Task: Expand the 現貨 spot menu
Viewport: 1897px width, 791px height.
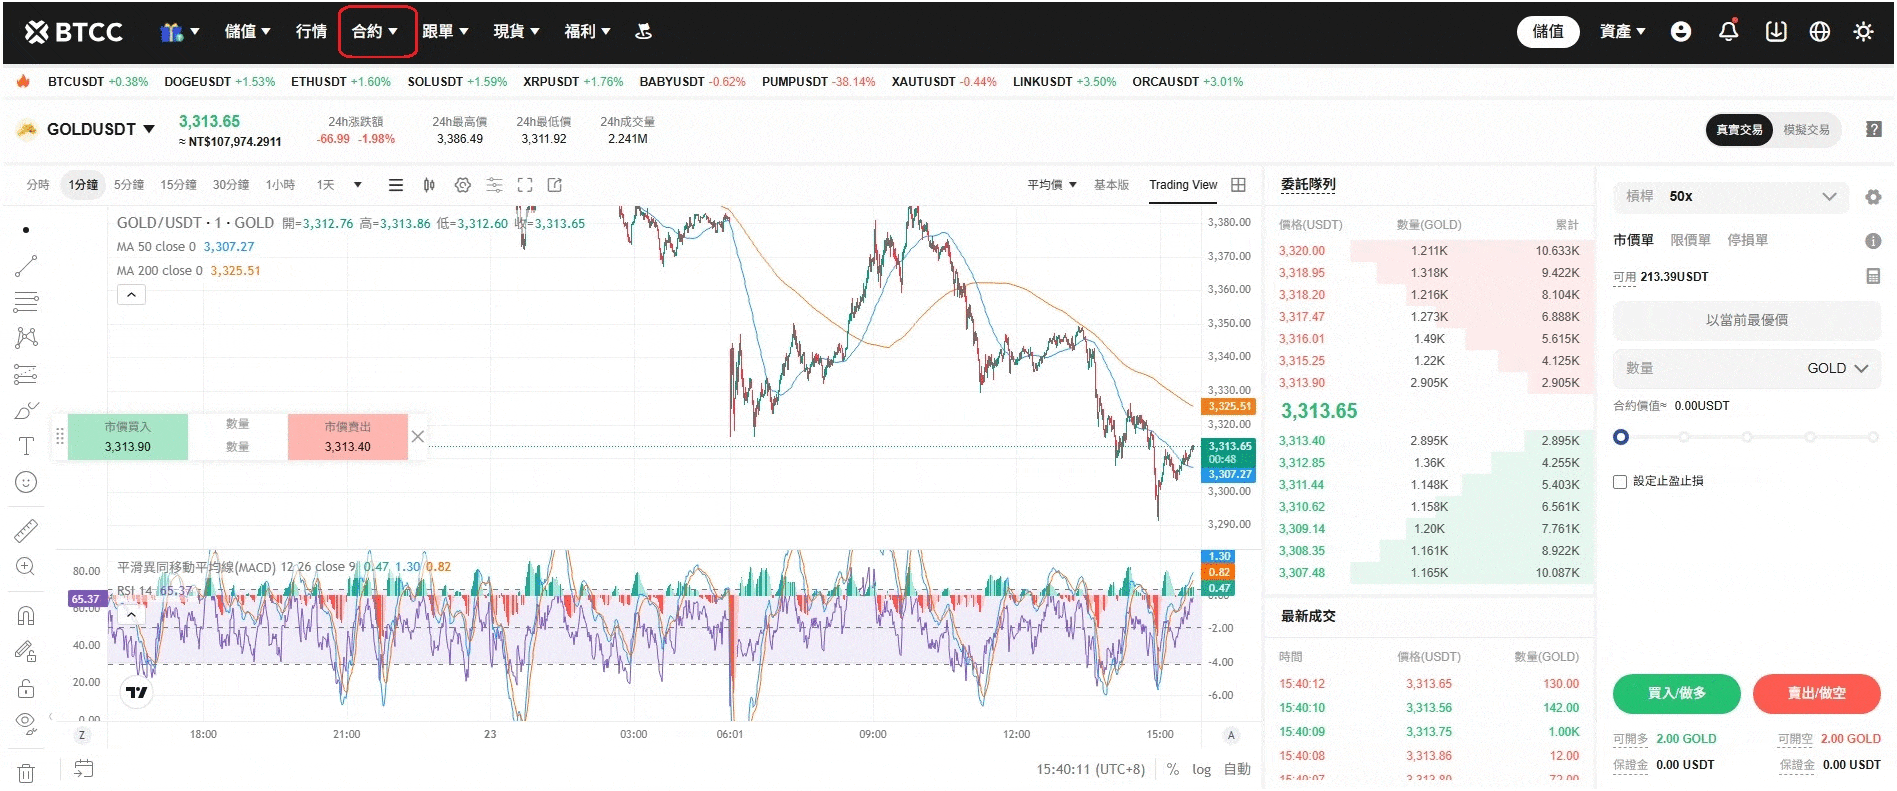Action: click(x=517, y=32)
